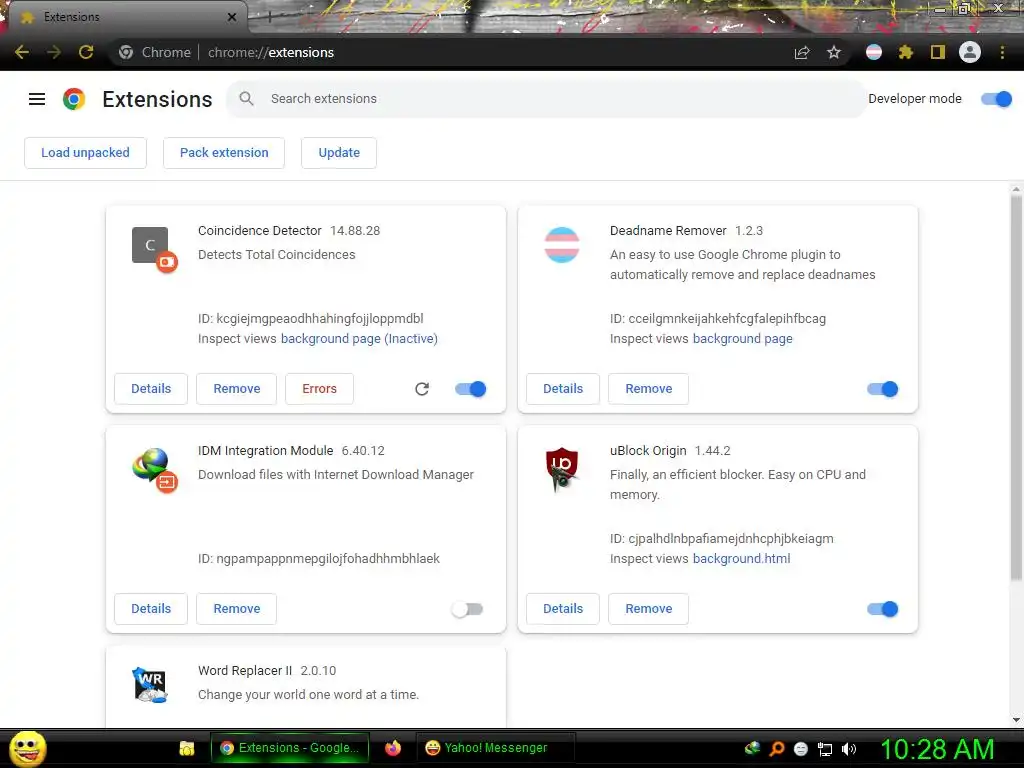Click the Pack extension button
Image resolution: width=1024 pixels, height=768 pixels.
pyautogui.click(x=224, y=153)
